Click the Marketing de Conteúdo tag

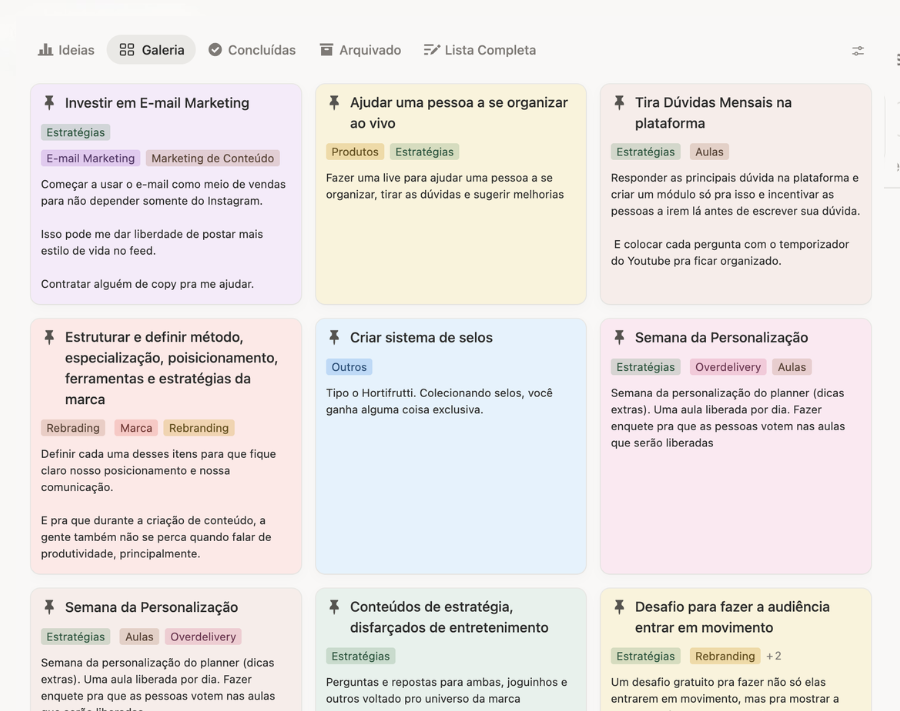pos(212,158)
